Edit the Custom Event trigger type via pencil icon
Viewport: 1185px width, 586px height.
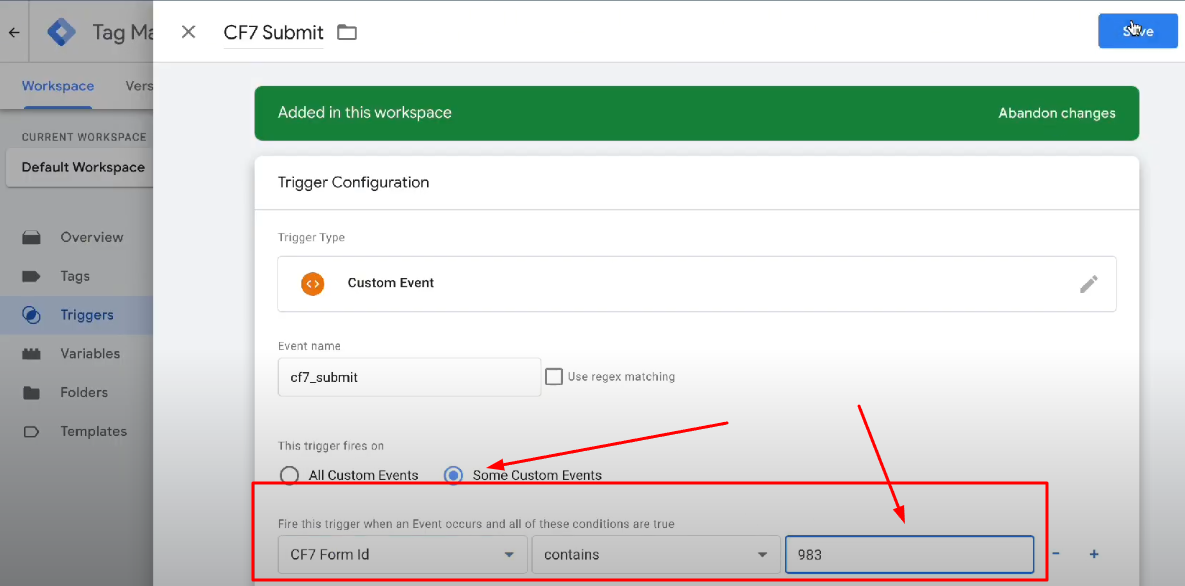1089,284
